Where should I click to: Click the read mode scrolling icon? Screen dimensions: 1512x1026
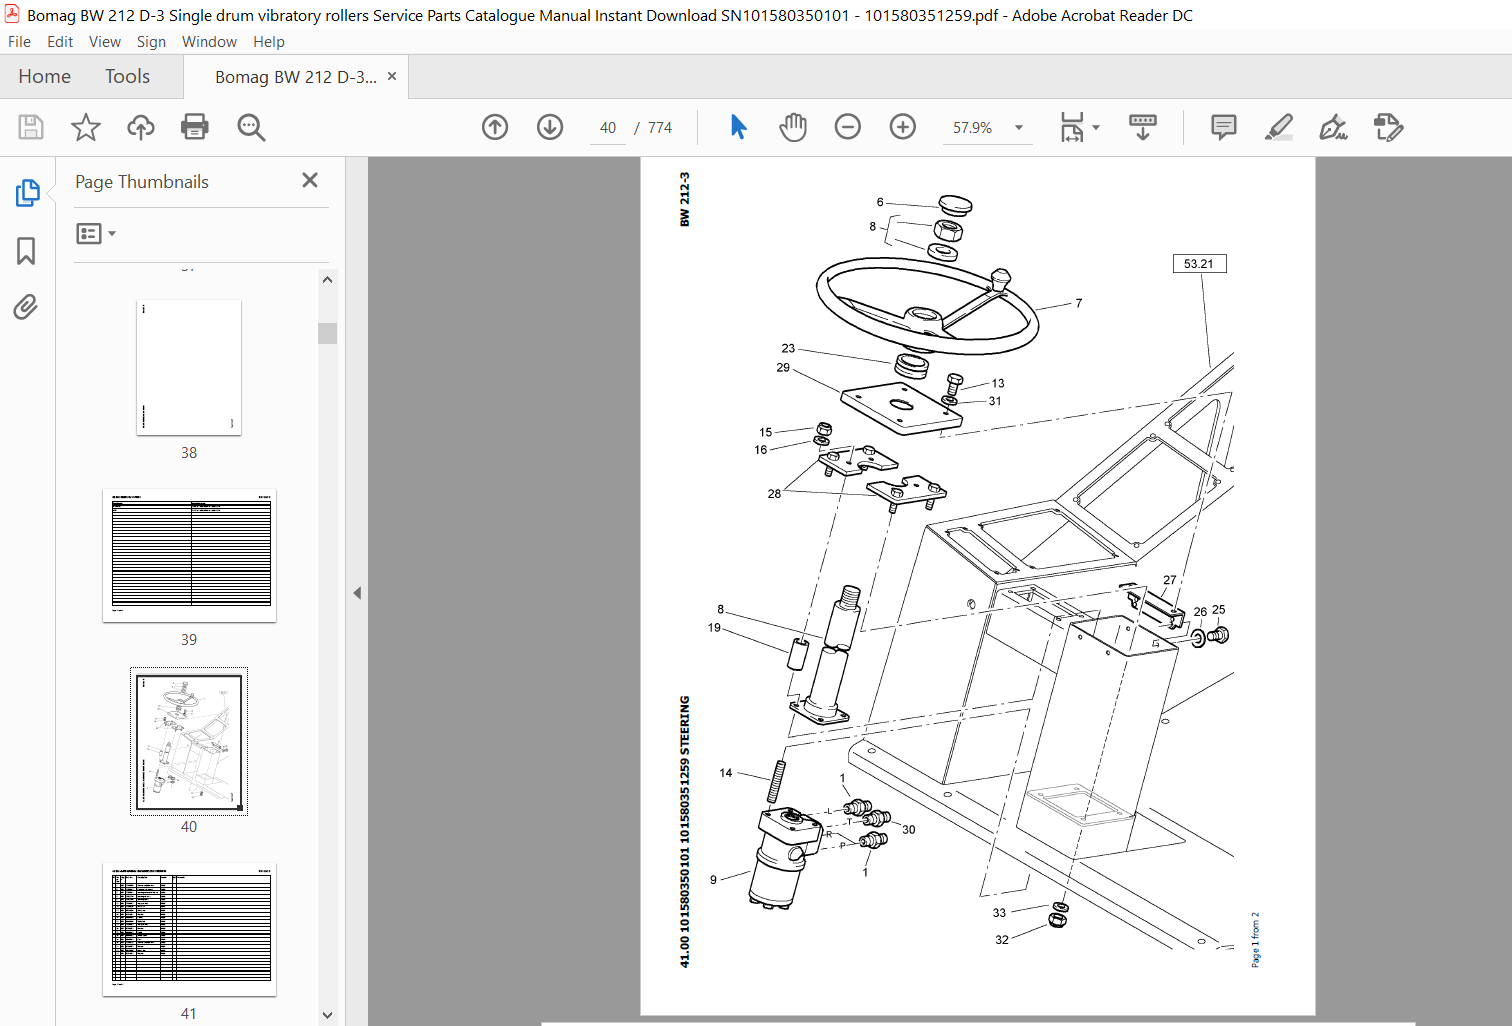pos(1143,127)
